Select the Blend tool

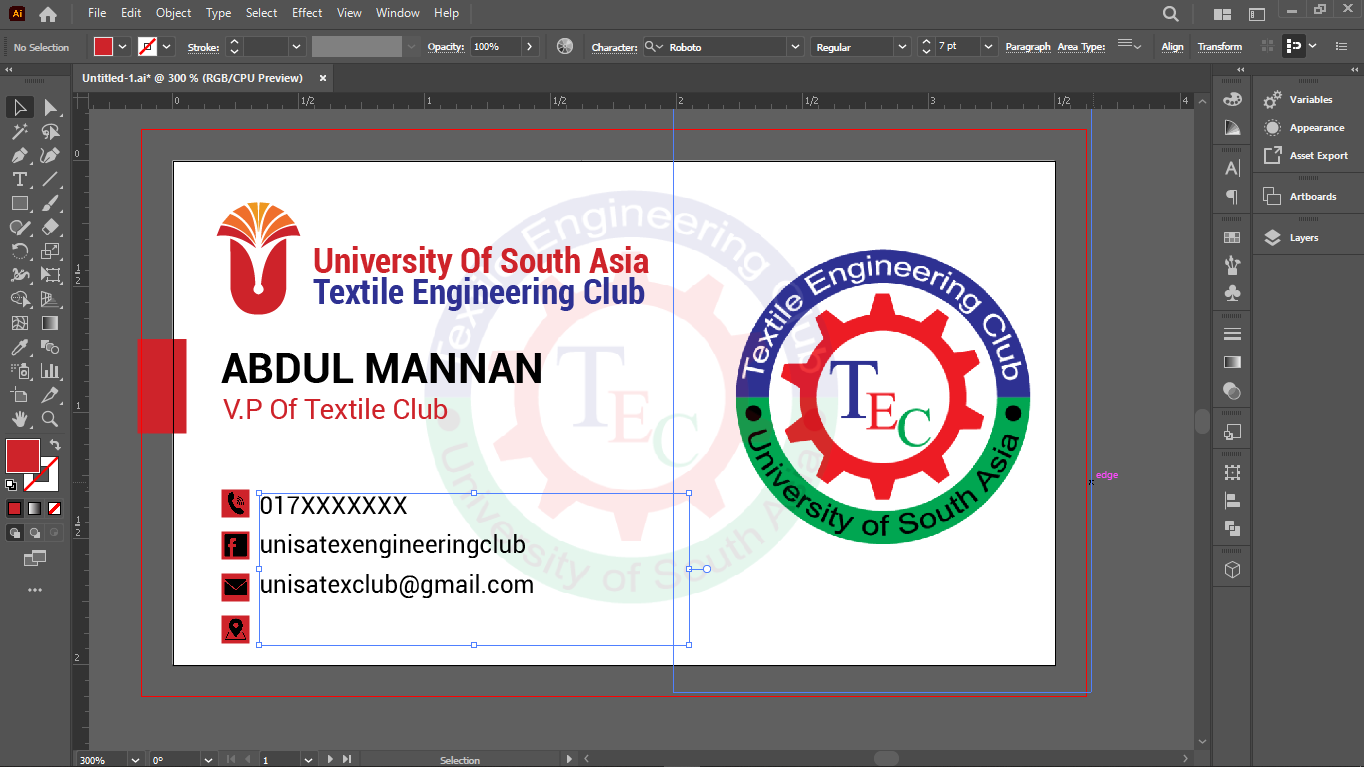point(50,347)
